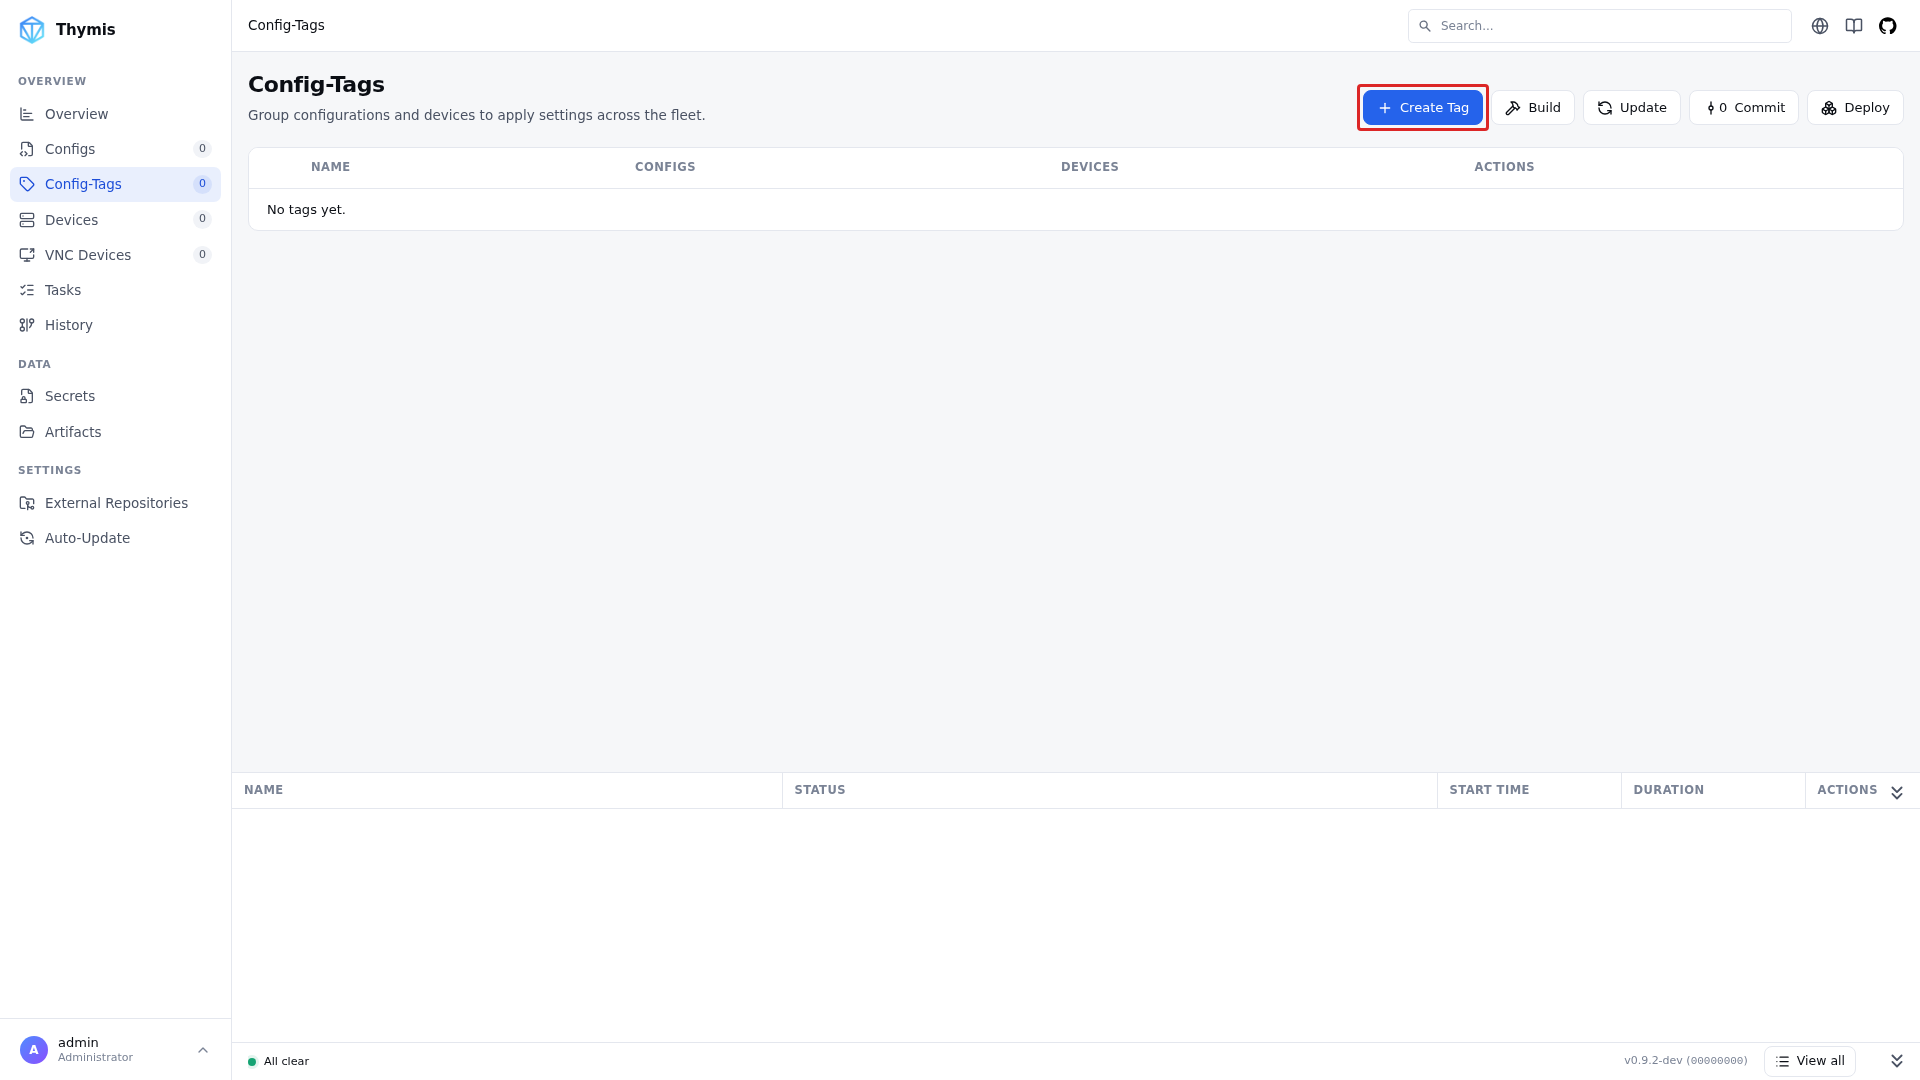Focus the Search input field
Viewport: 1920px width, 1080px height.
pyautogui.click(x=1600, y=26)
